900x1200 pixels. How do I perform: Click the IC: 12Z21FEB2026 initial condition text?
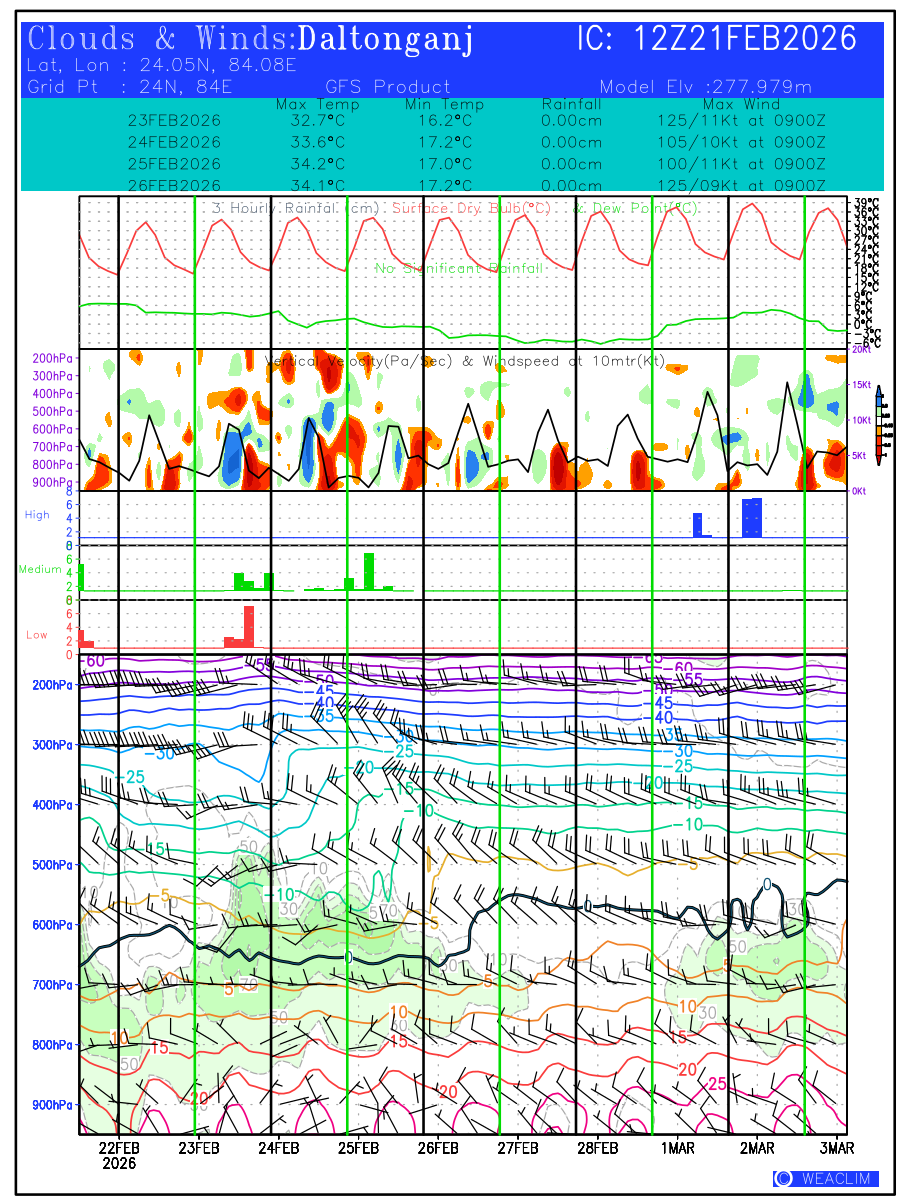point(717,40)
